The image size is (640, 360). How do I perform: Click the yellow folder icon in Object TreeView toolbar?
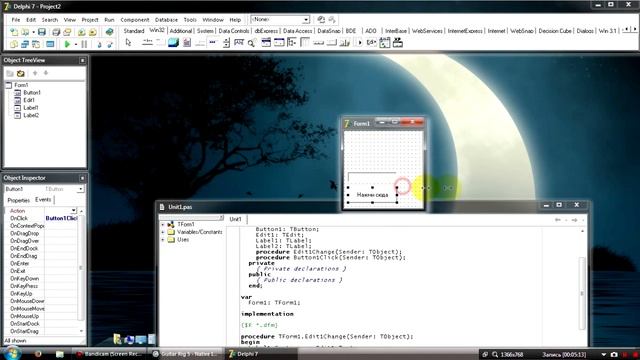(20, 73)
